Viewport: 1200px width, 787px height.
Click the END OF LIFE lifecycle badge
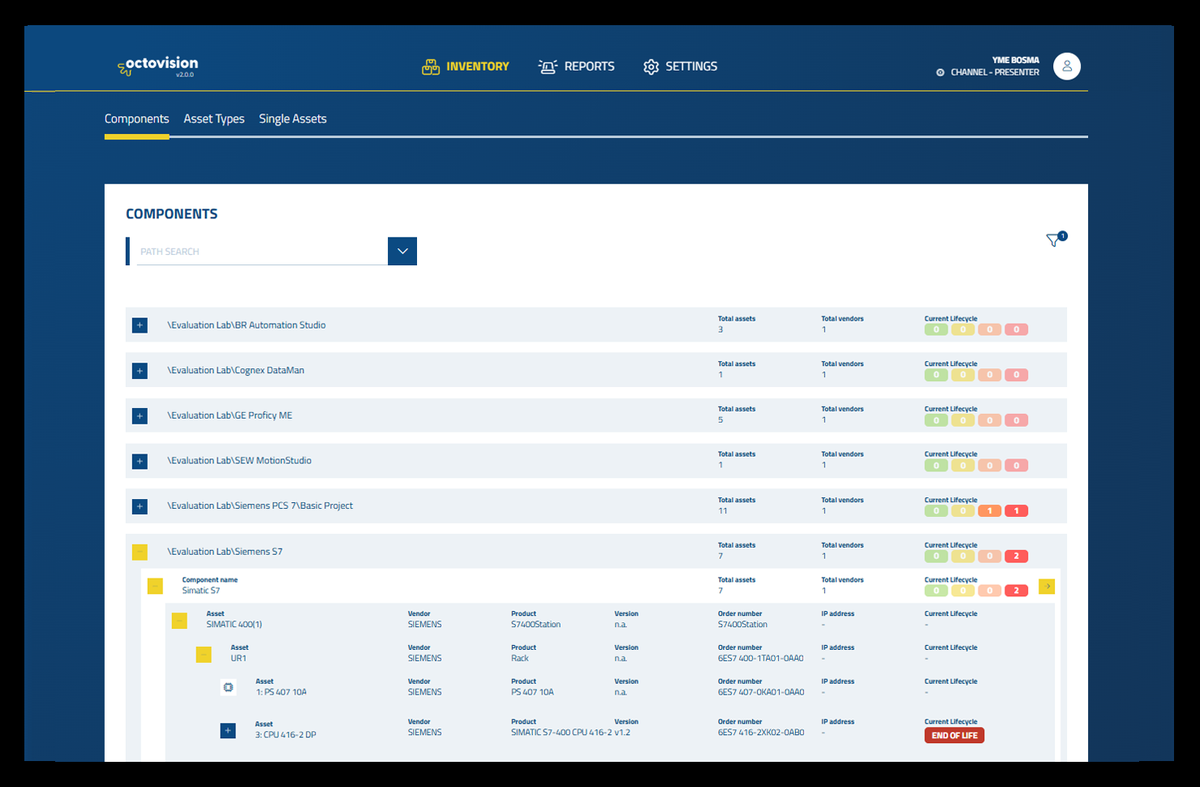point(953,735)
